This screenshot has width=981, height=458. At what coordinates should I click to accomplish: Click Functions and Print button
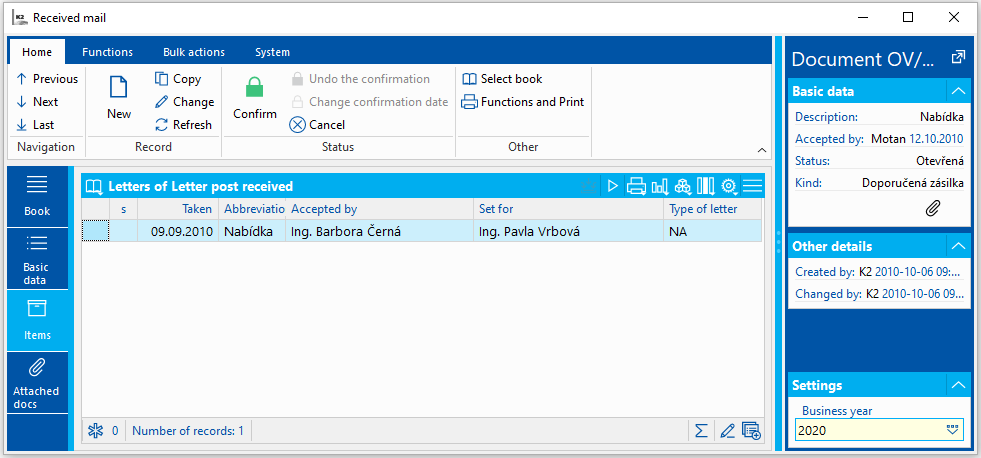[522, 102]
